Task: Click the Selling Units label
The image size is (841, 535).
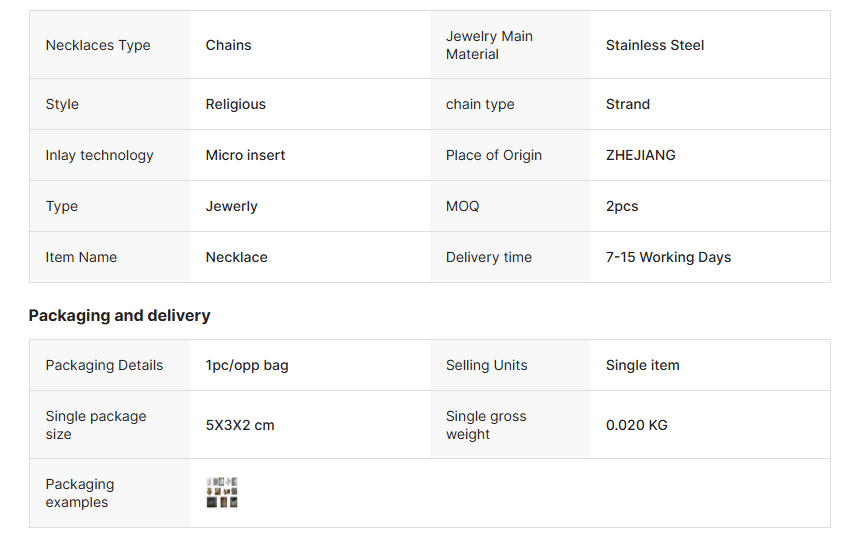Action: [486, 365]
